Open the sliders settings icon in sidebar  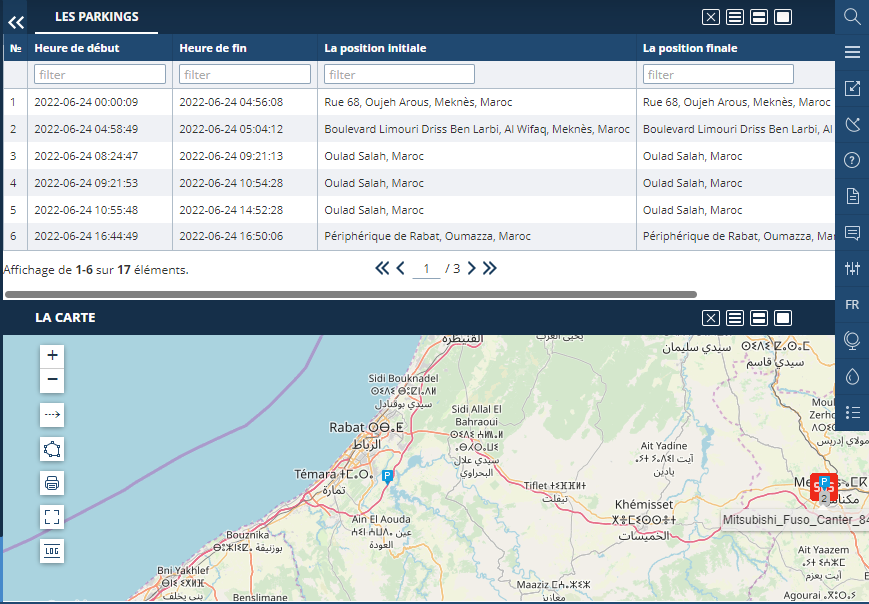click(852, 268)
